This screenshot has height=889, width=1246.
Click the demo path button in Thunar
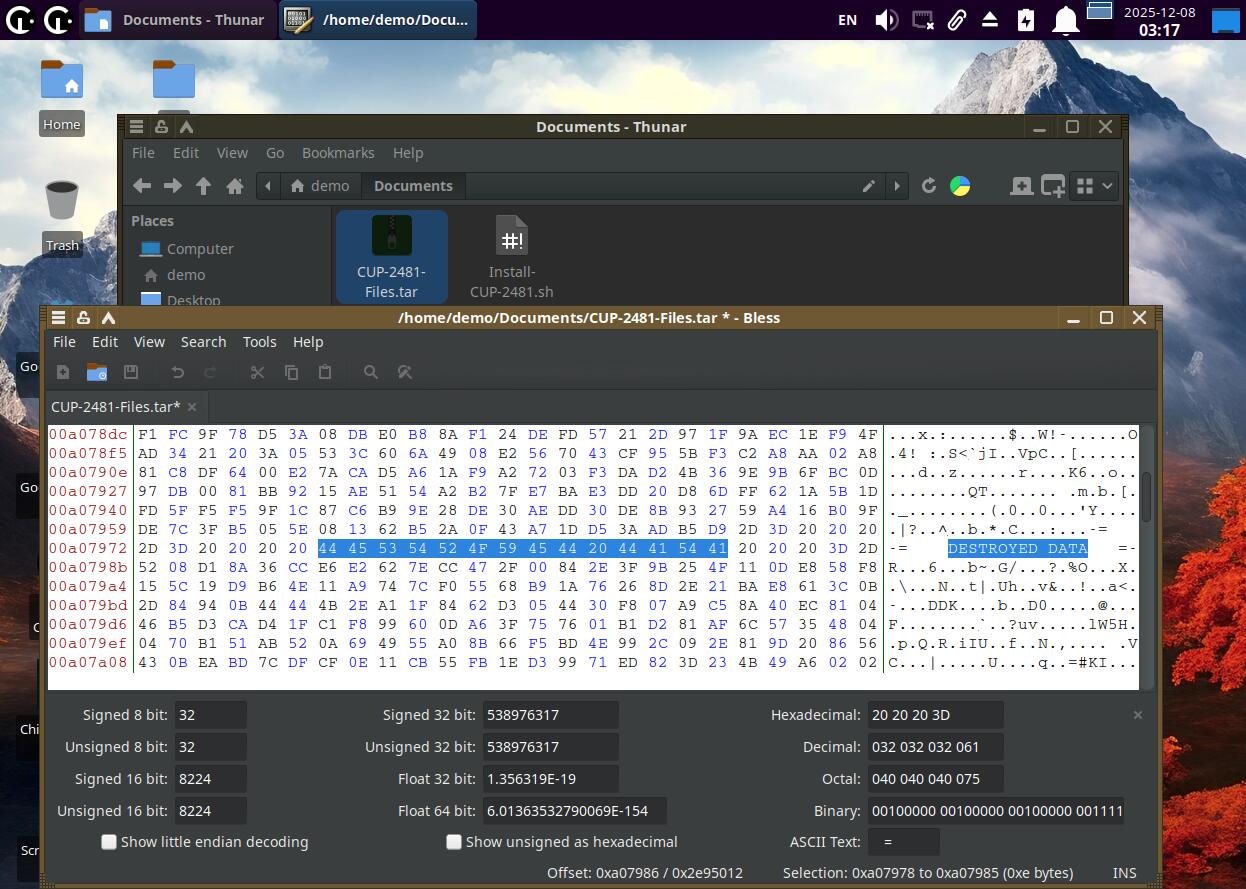[320, 186]
